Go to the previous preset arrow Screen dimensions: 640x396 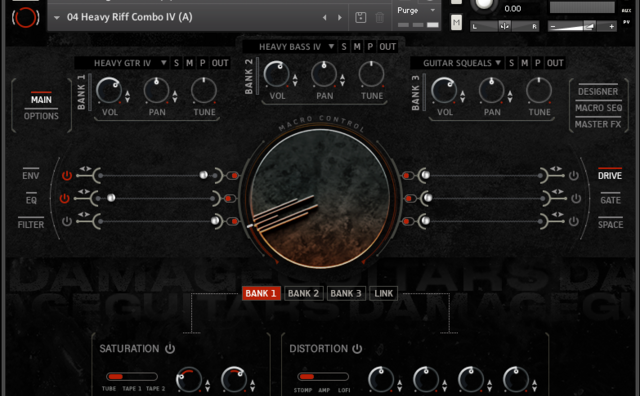coord(324,18)
